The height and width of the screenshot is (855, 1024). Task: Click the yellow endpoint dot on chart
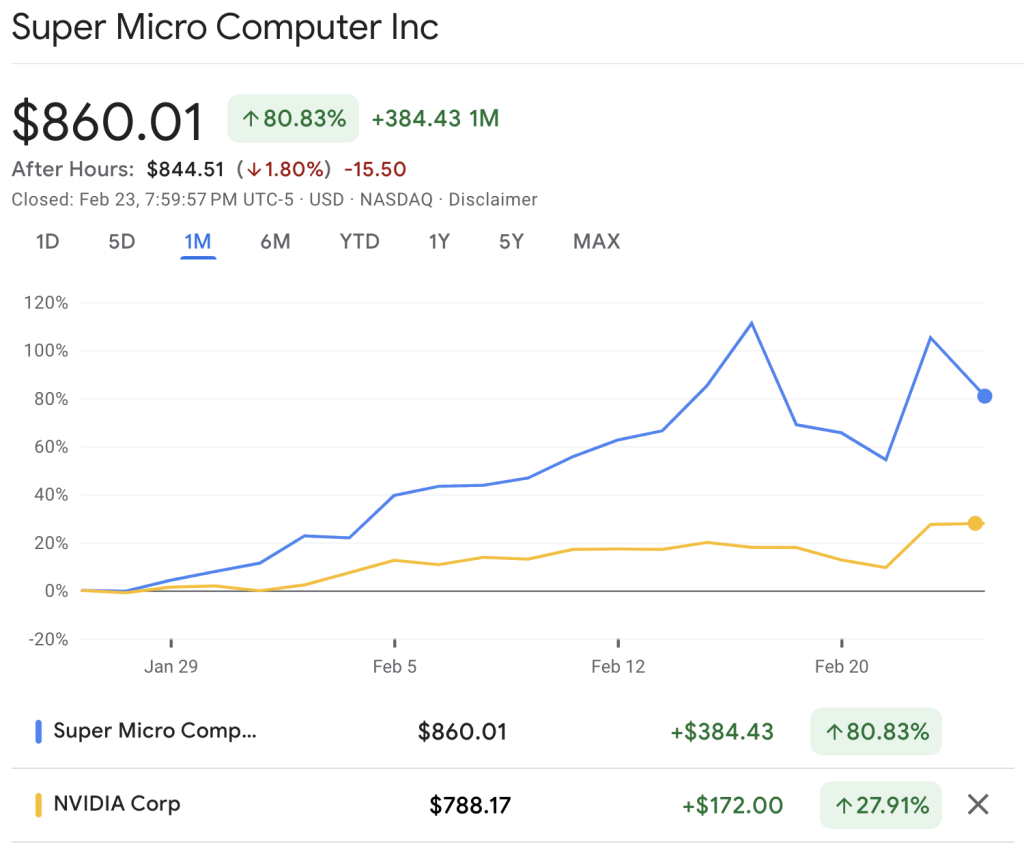[976, 523]
